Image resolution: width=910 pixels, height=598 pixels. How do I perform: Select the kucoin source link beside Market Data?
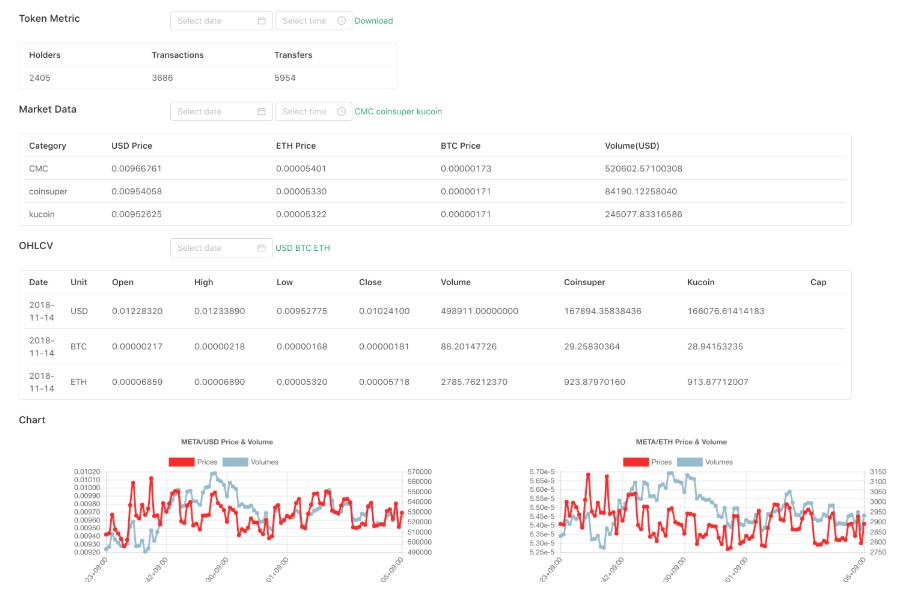pos(430,112)
